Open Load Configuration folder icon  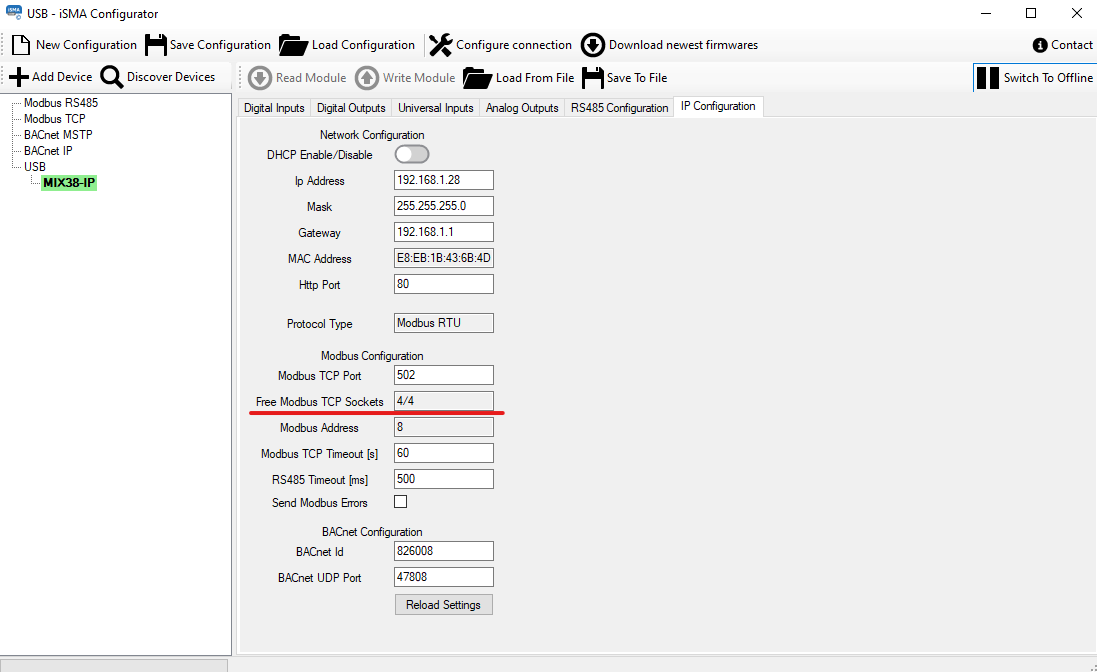pyautogui.click(x=293, y=45)
